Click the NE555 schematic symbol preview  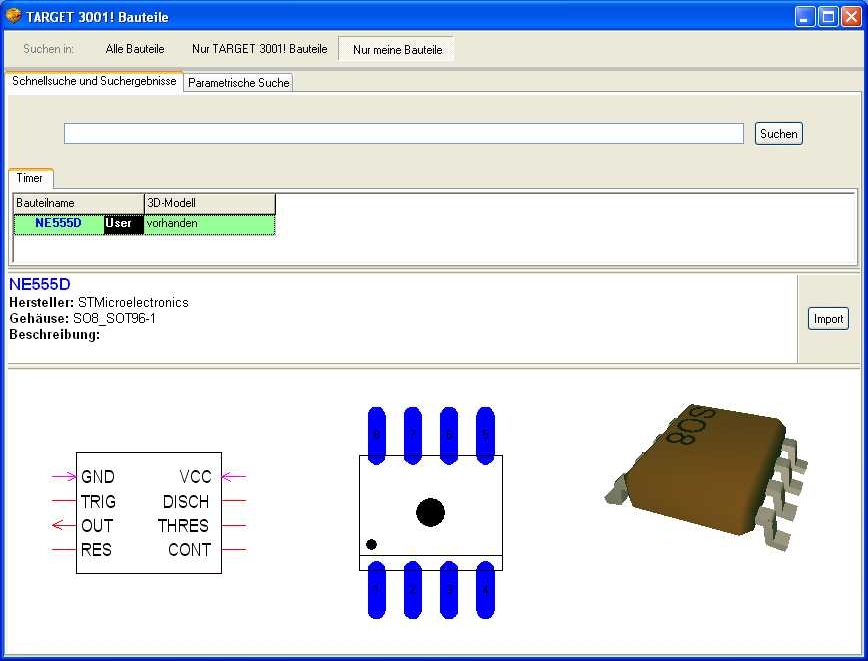pyautogui.click(x=148, y=512)
